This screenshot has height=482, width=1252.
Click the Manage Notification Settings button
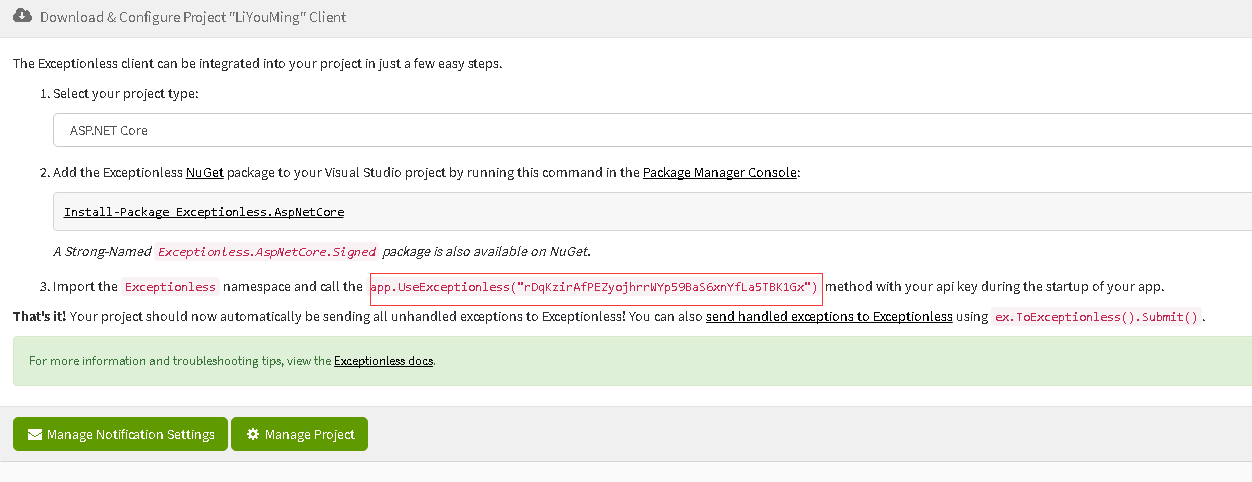point(120,434)
